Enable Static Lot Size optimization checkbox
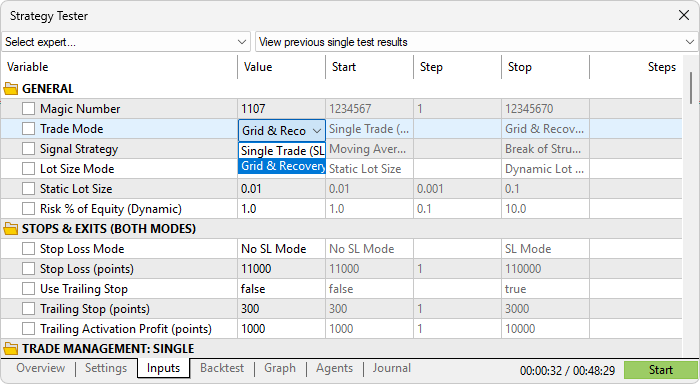The image size is (700, 384). [x=28, y=189]
